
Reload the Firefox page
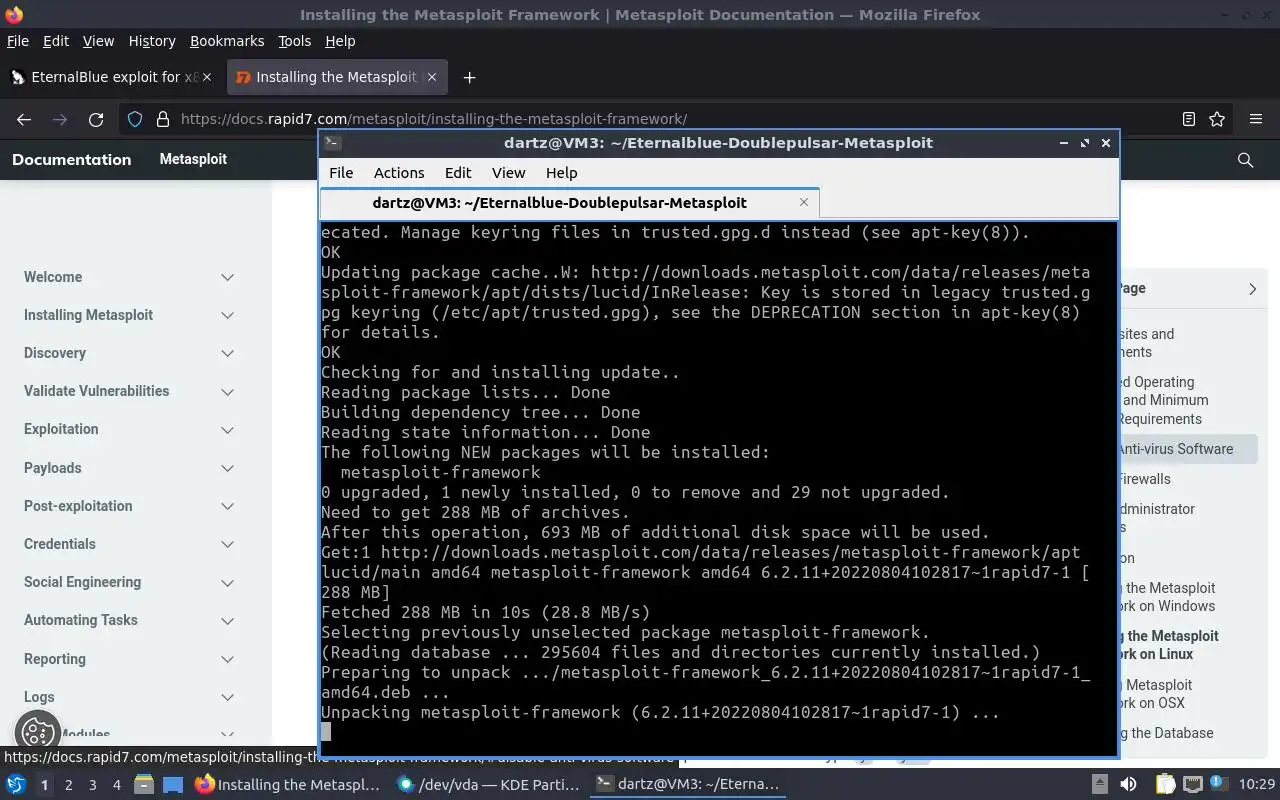pyautogui.click(x=96, y=119)
